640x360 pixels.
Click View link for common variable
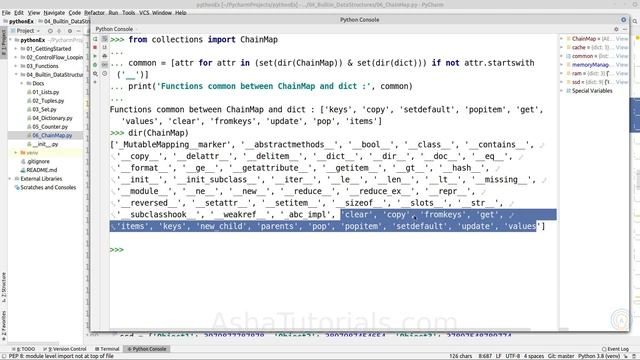click(622, 56)
